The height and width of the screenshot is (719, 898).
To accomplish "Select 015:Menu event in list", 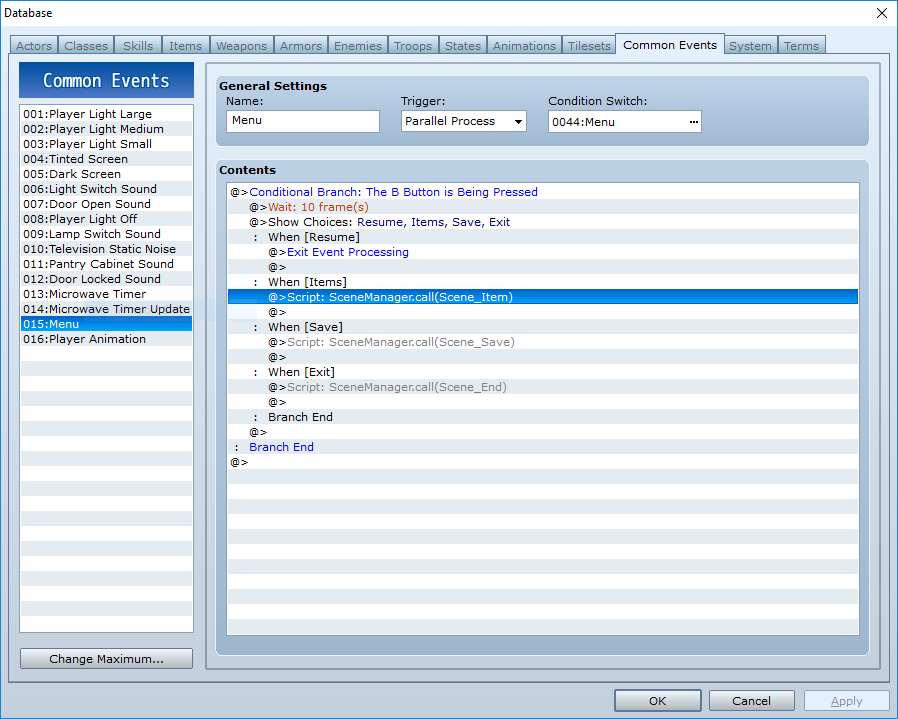I will tap(107, 324).
